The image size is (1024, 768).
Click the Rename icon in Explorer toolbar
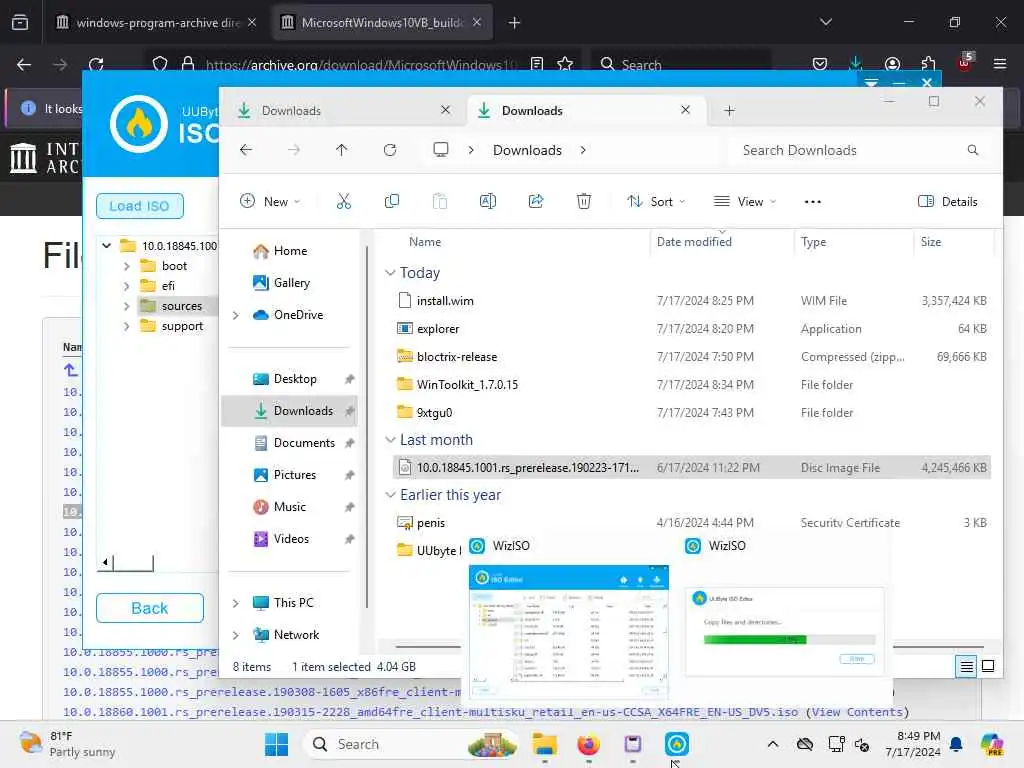488,201
